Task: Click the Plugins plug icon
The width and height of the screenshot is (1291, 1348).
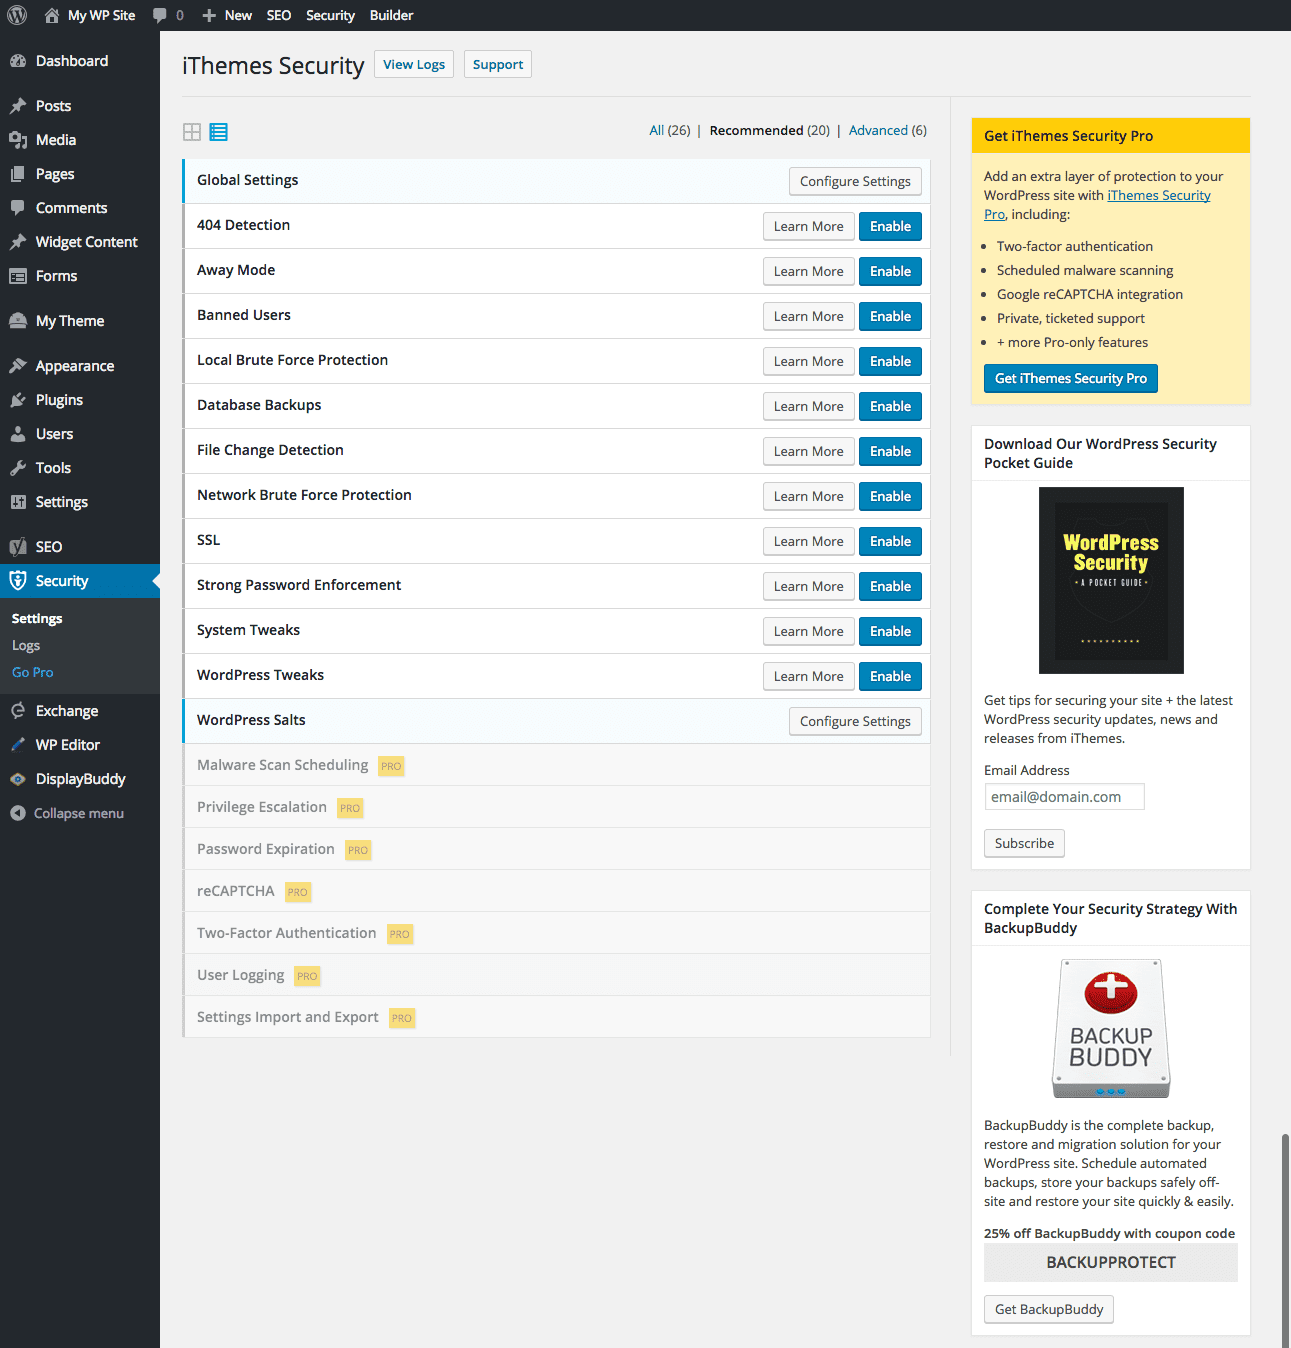Action: [18, 400]
